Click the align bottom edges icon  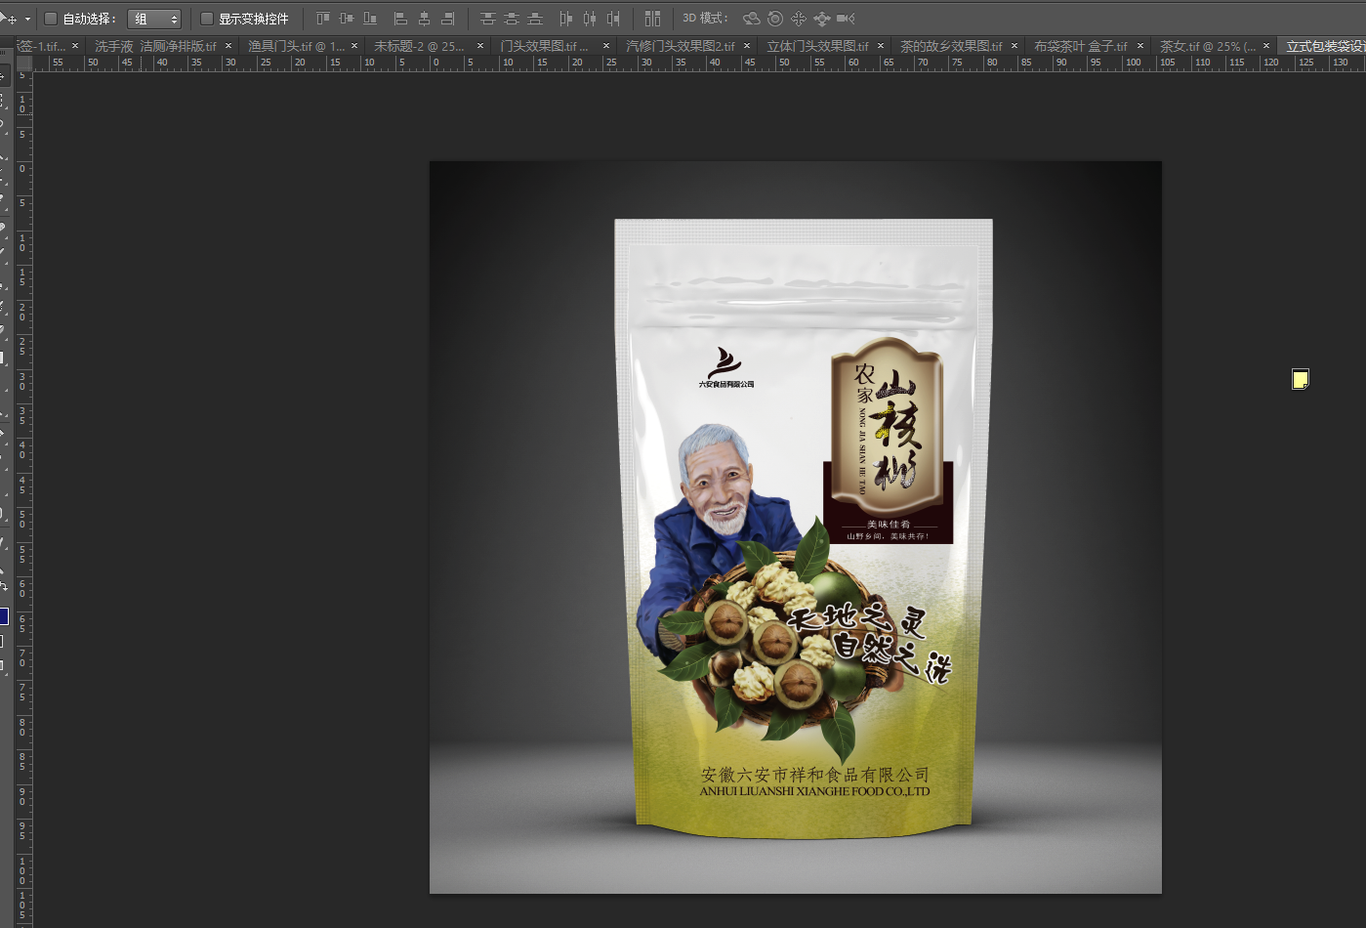click(x=370, y=18)
